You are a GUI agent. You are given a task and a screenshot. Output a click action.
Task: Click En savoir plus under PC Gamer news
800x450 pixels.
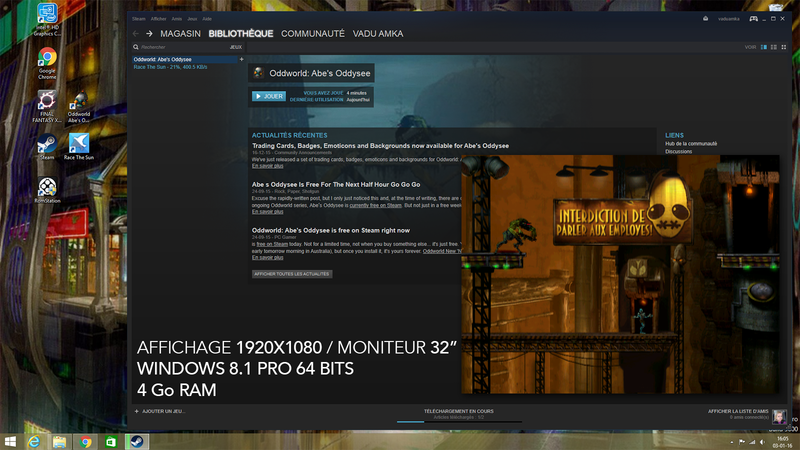tap(267, 258)
